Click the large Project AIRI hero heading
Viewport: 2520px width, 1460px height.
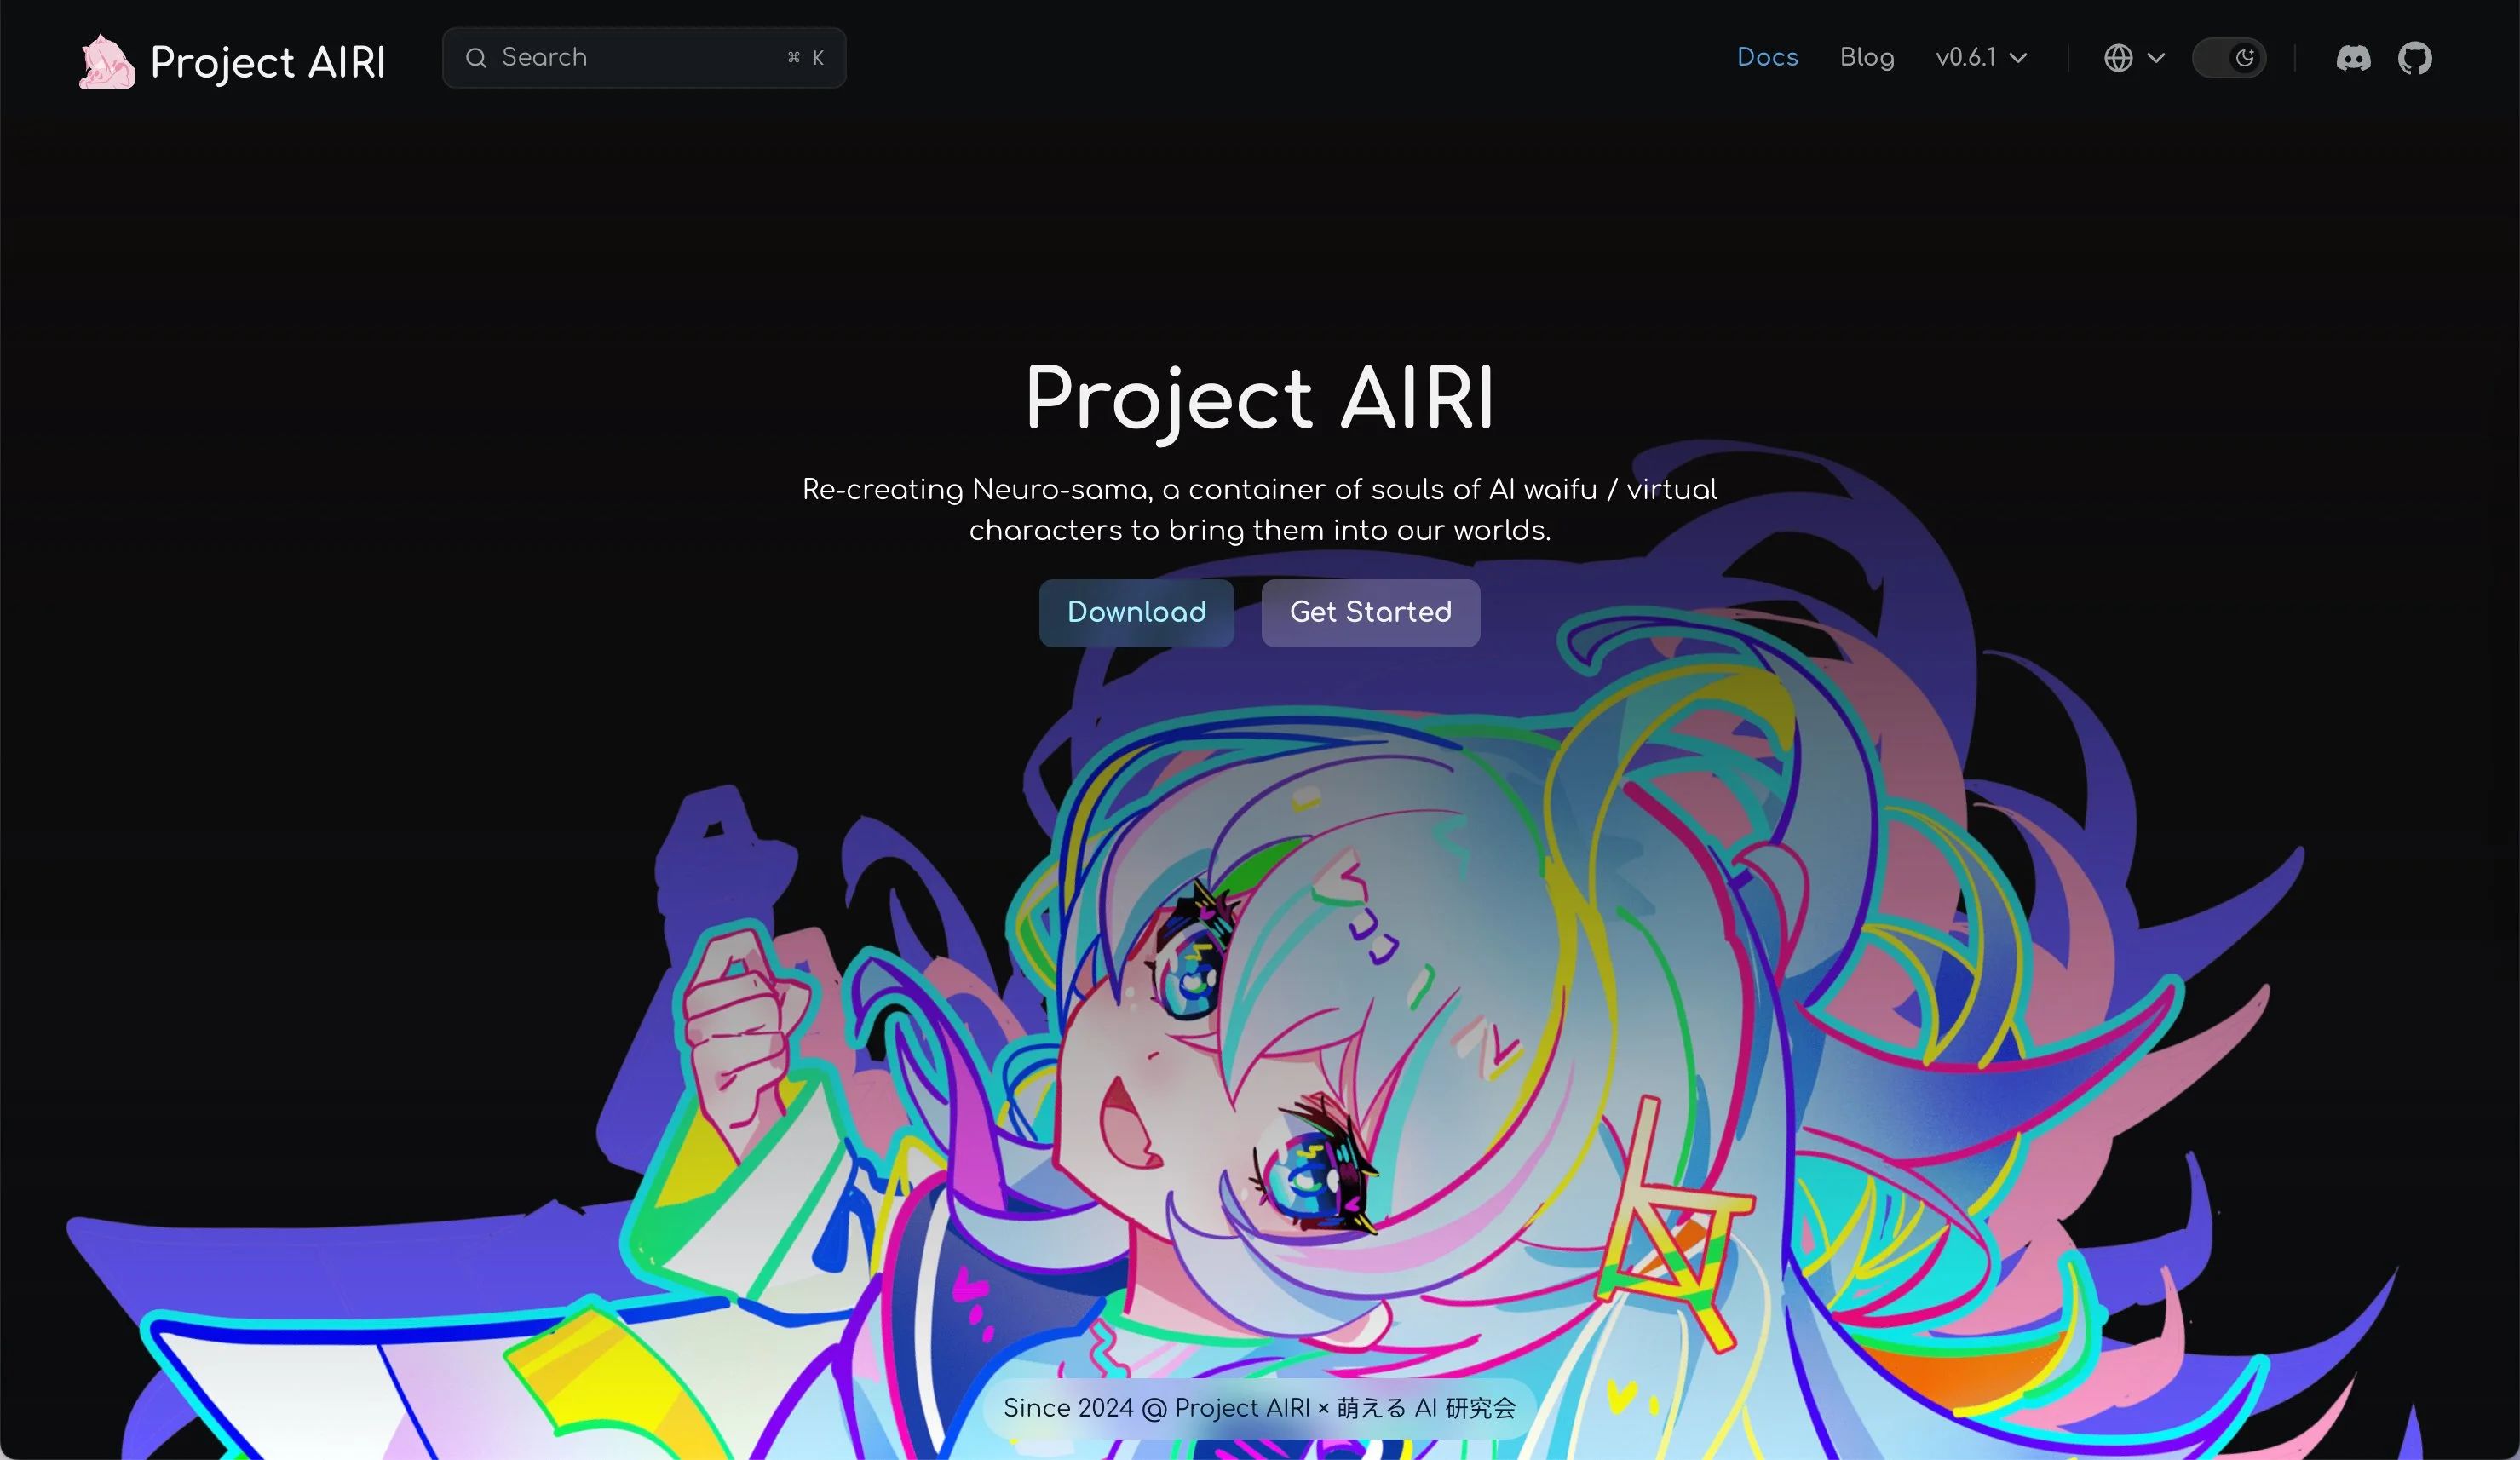pos(1259,398)
